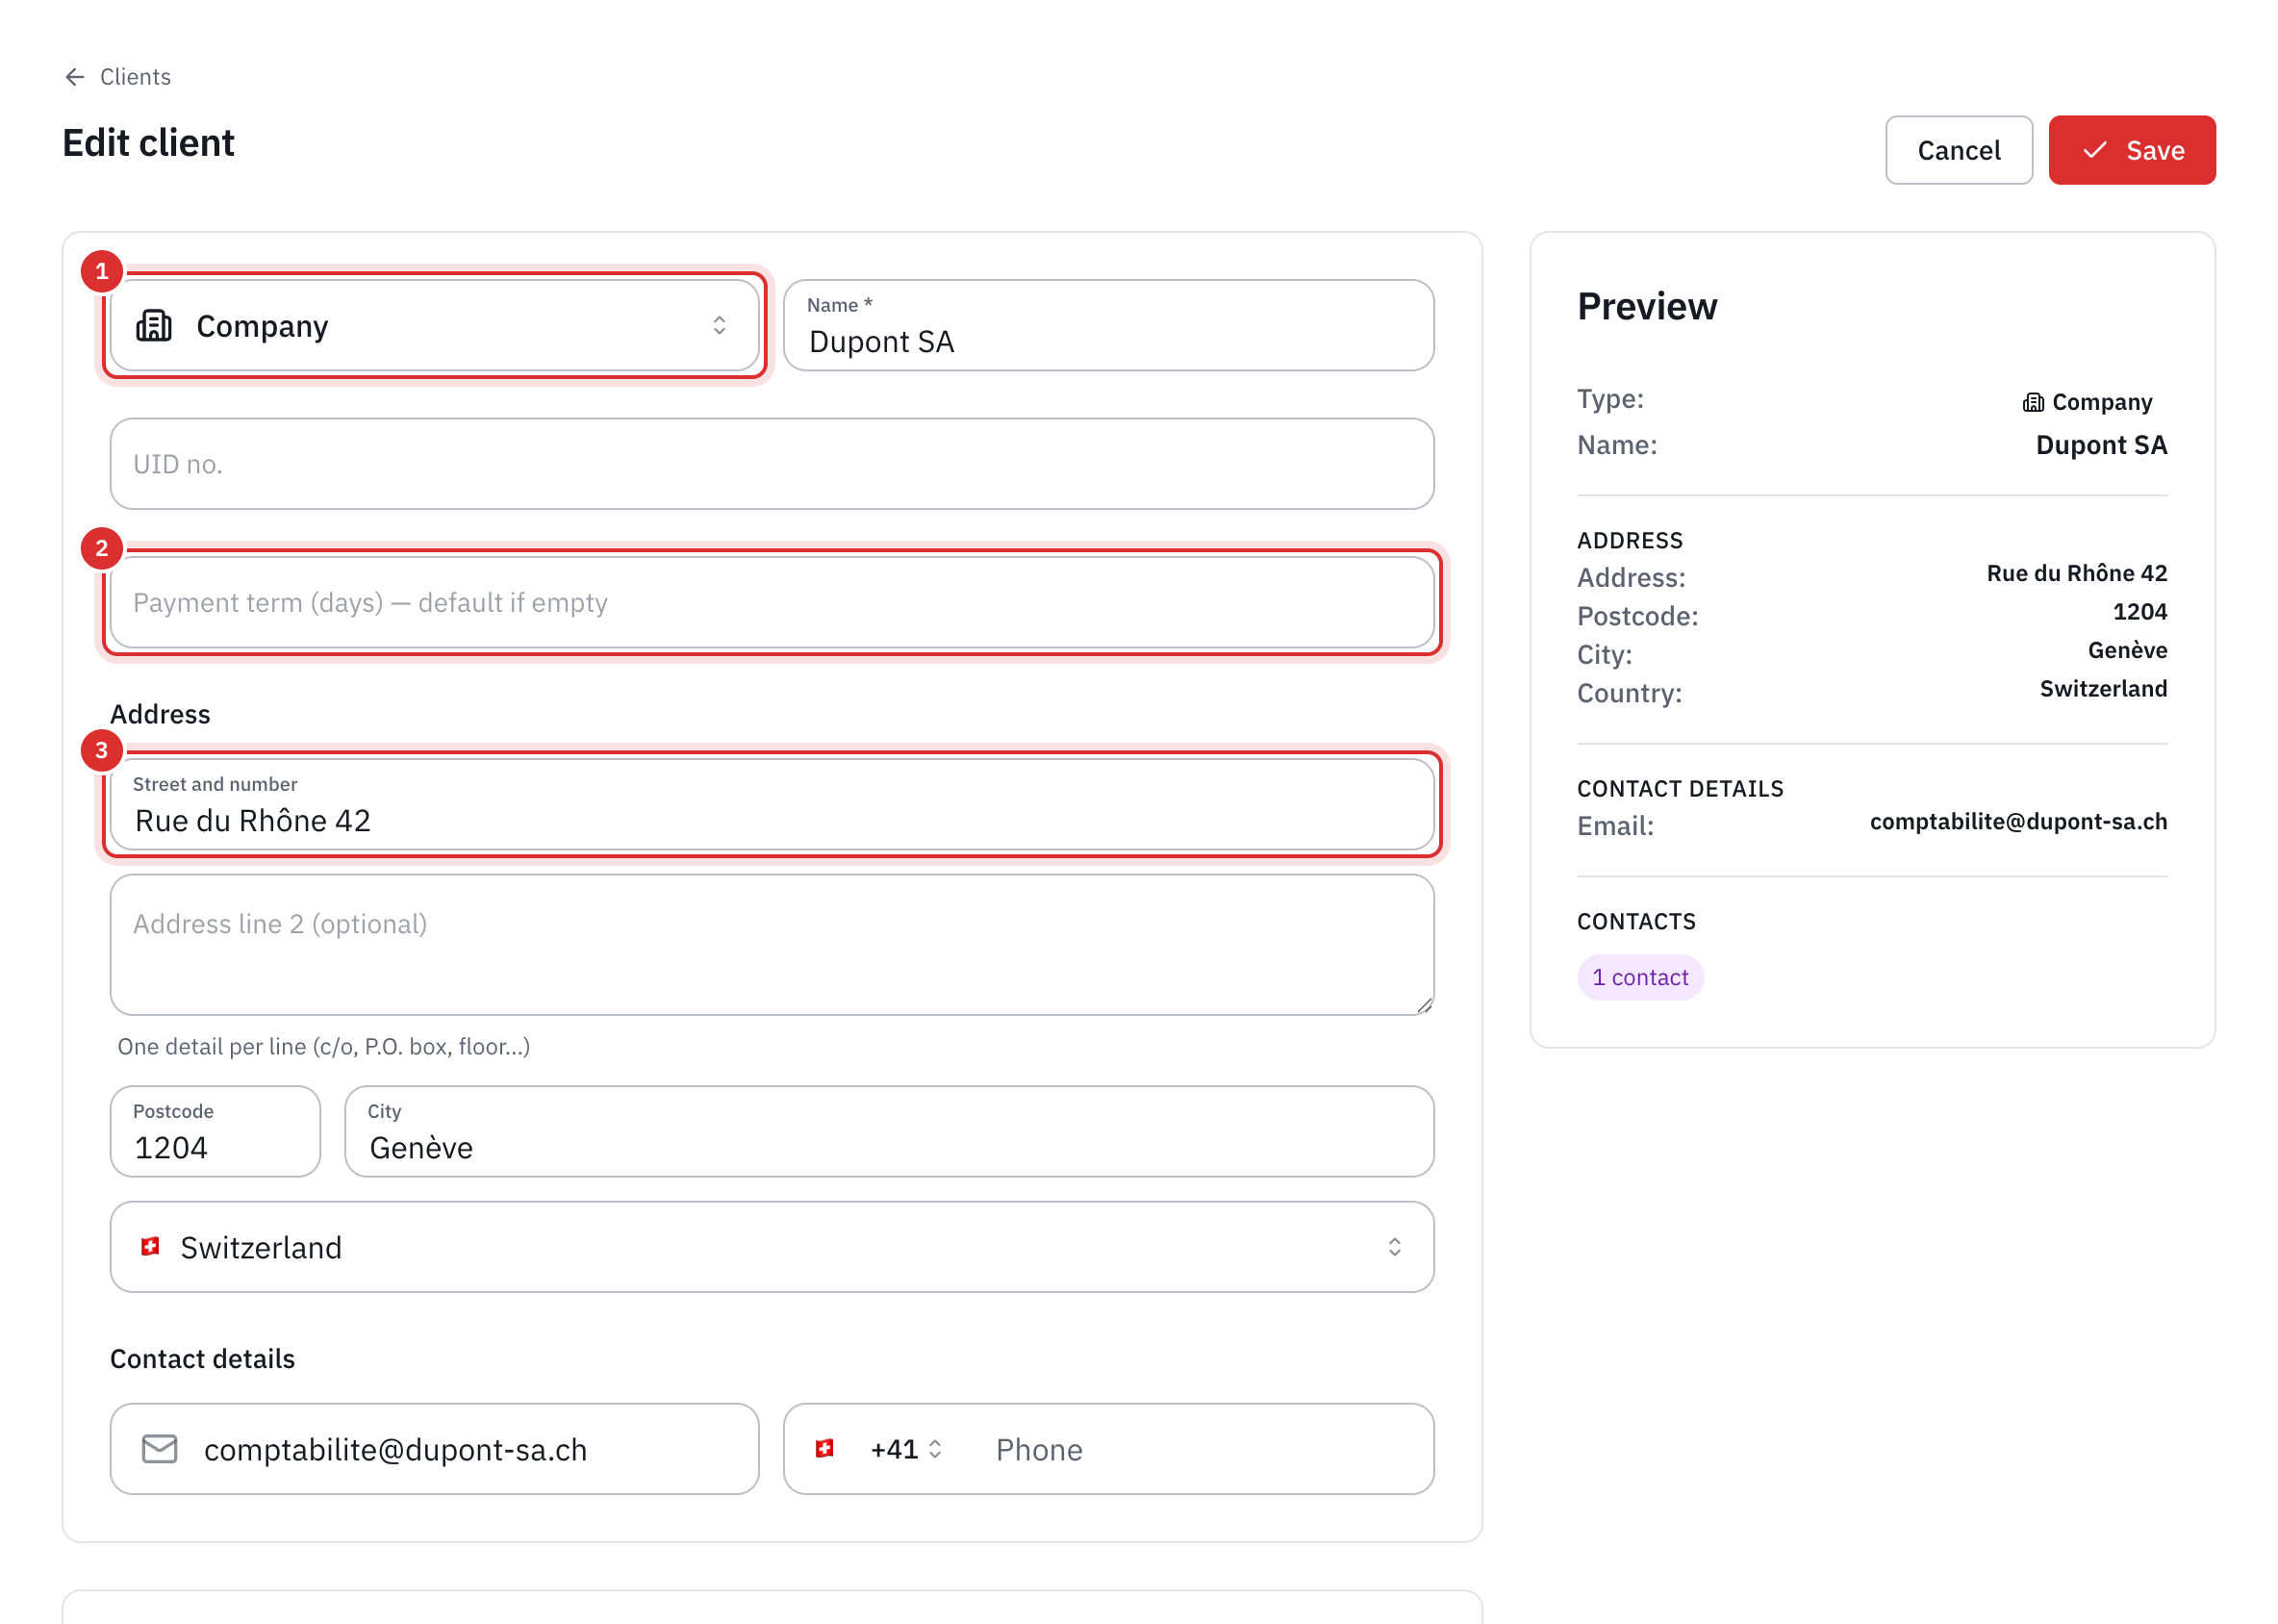Image resolution: width=2278 pixels, height=1624 pixels.
Task: Click the 1 contact badge
Action: pyautogui.click(x=1640, y=977)
